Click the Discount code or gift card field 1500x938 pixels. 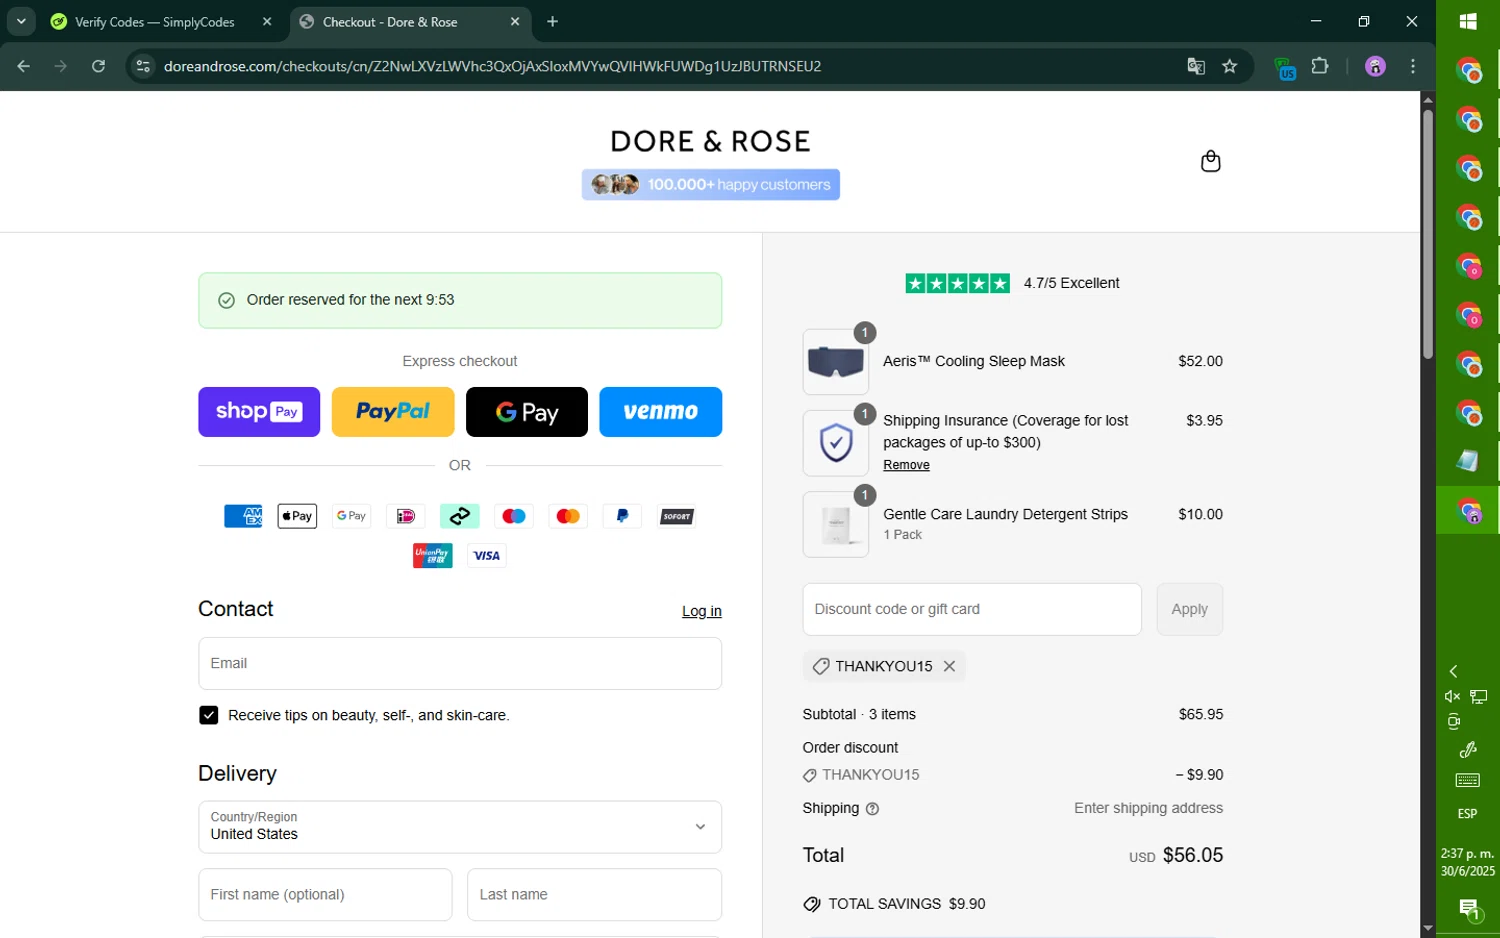(x=971, y=609)
